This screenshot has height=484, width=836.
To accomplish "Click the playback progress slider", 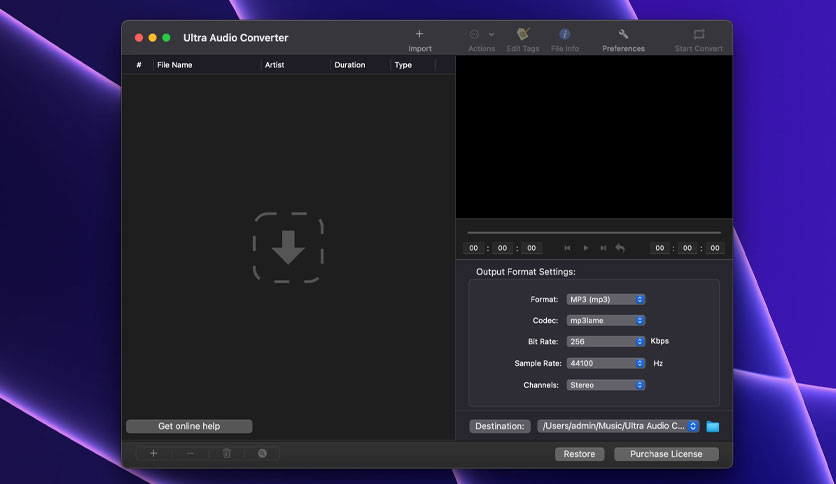I will (x=594, y=232).
